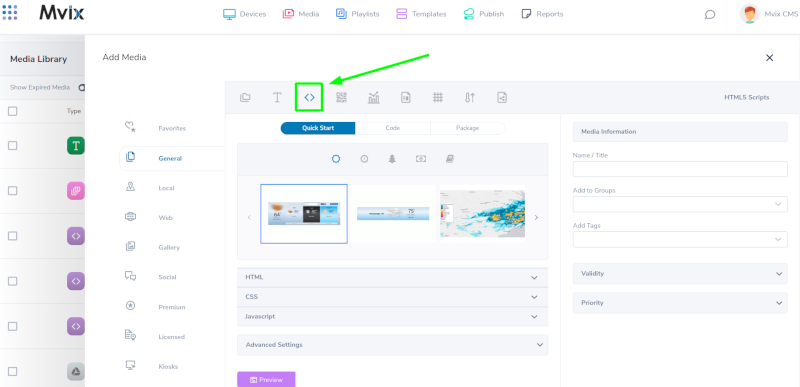Open the Publish menu
800x387 pixels.
[484, 14]
